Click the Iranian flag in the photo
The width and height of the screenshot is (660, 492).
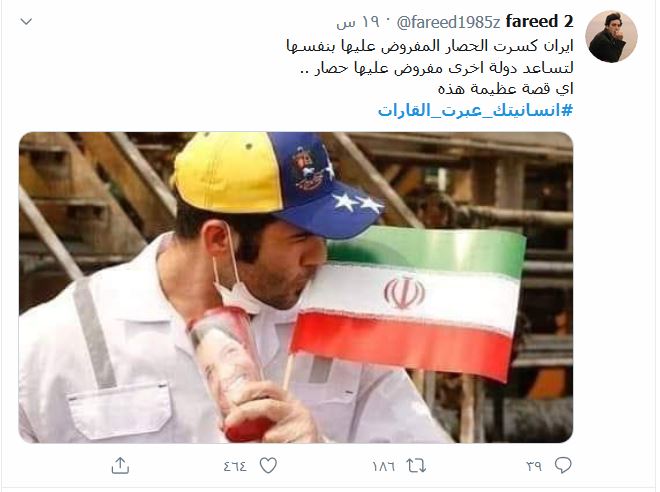407,303
